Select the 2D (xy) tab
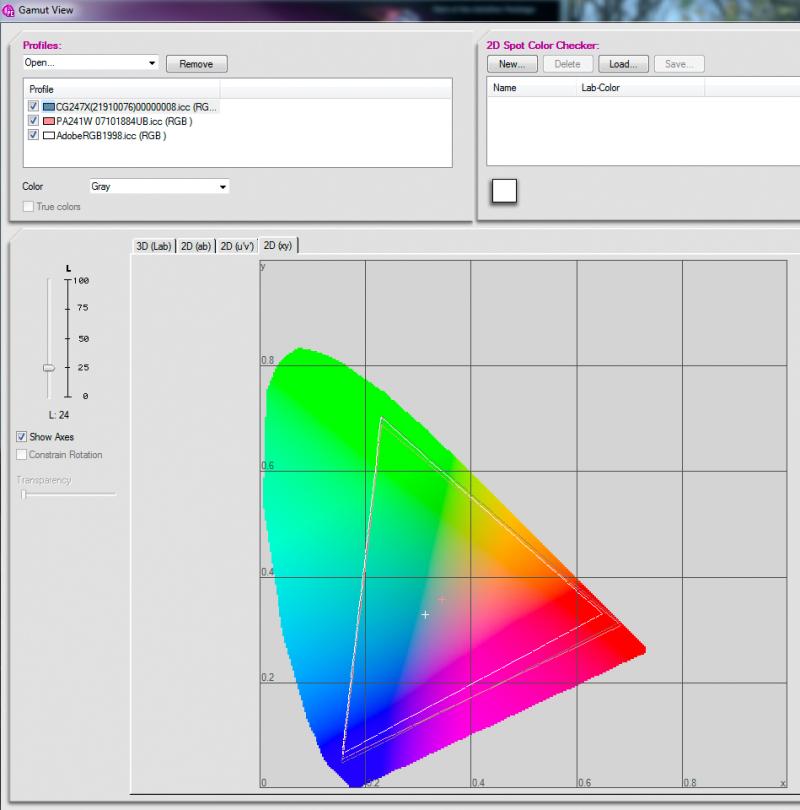 point(278,245)
